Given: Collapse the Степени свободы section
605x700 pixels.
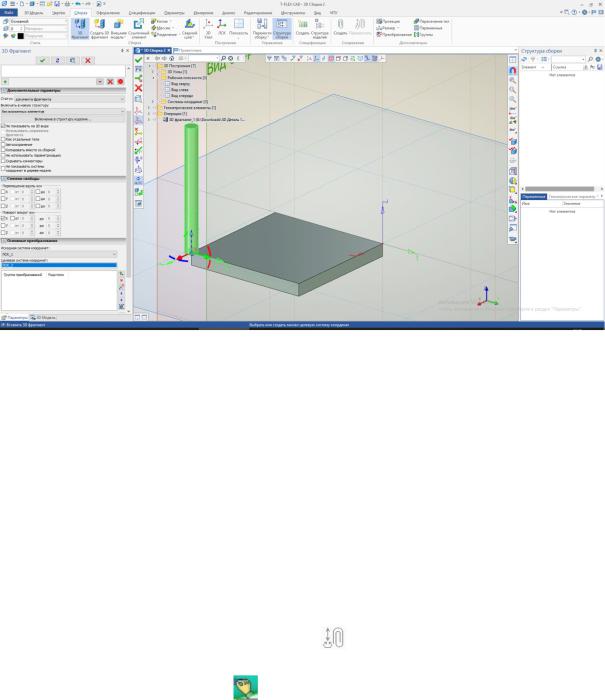Looking at the screenshot, I should [x=3, y=178].
